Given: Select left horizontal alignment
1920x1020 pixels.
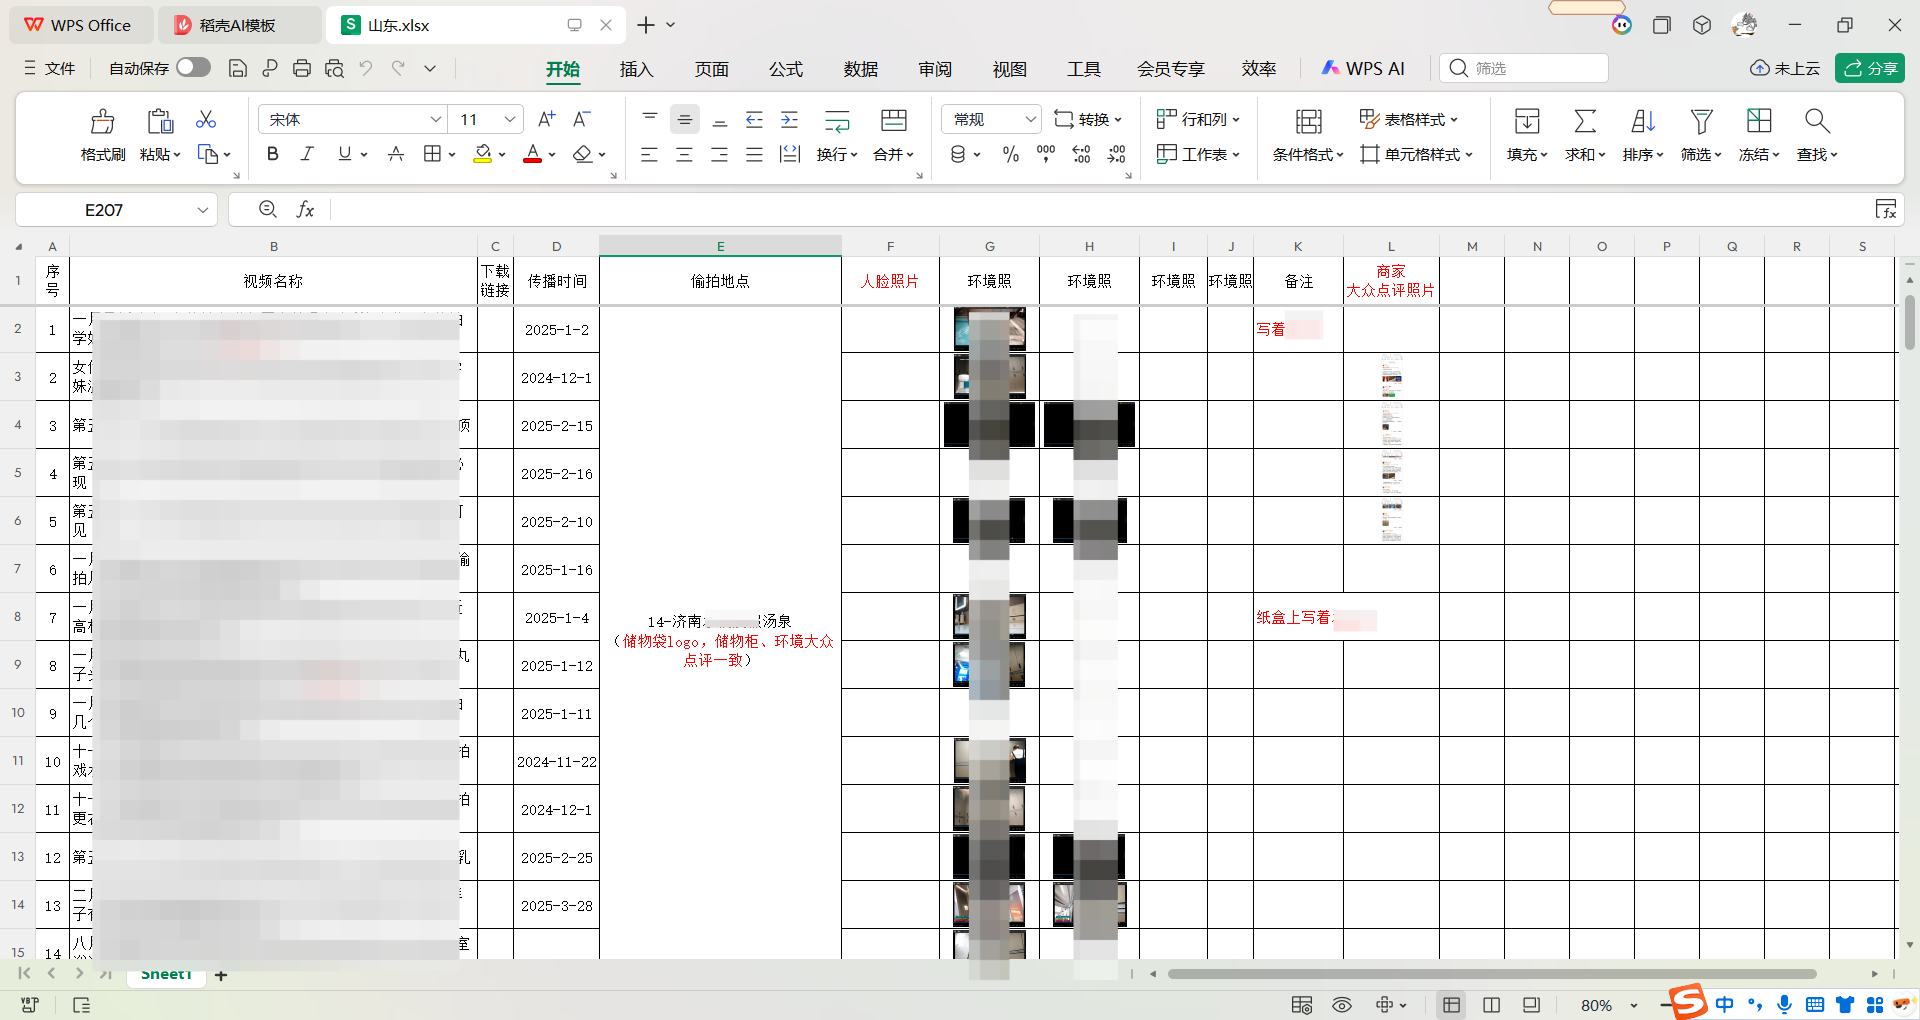Looking at the screenshot, I should click(x=649, y=154).
